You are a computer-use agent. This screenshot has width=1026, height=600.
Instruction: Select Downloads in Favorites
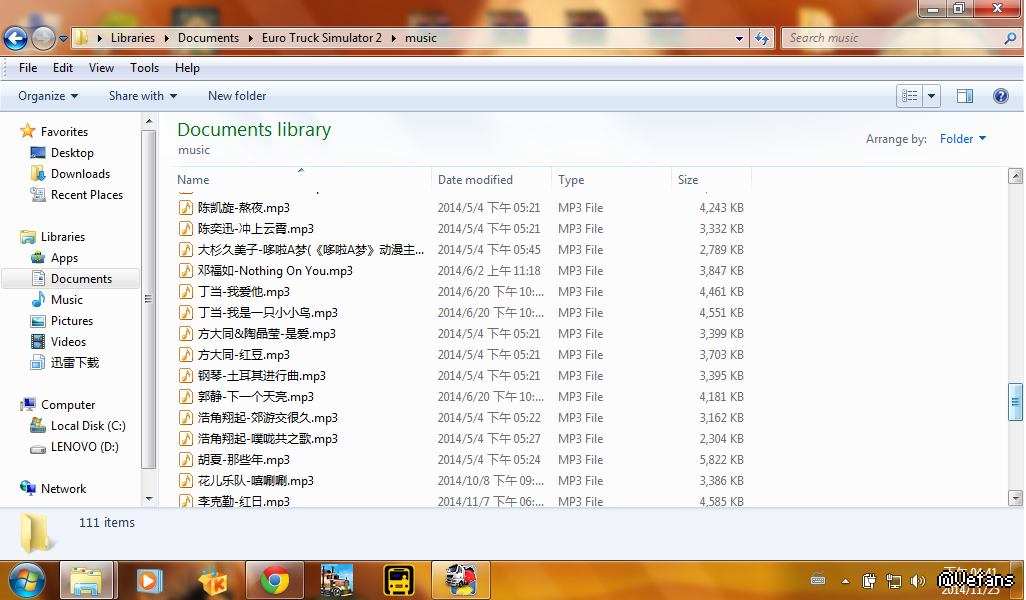pyautogui.click(x=70, y=173)
